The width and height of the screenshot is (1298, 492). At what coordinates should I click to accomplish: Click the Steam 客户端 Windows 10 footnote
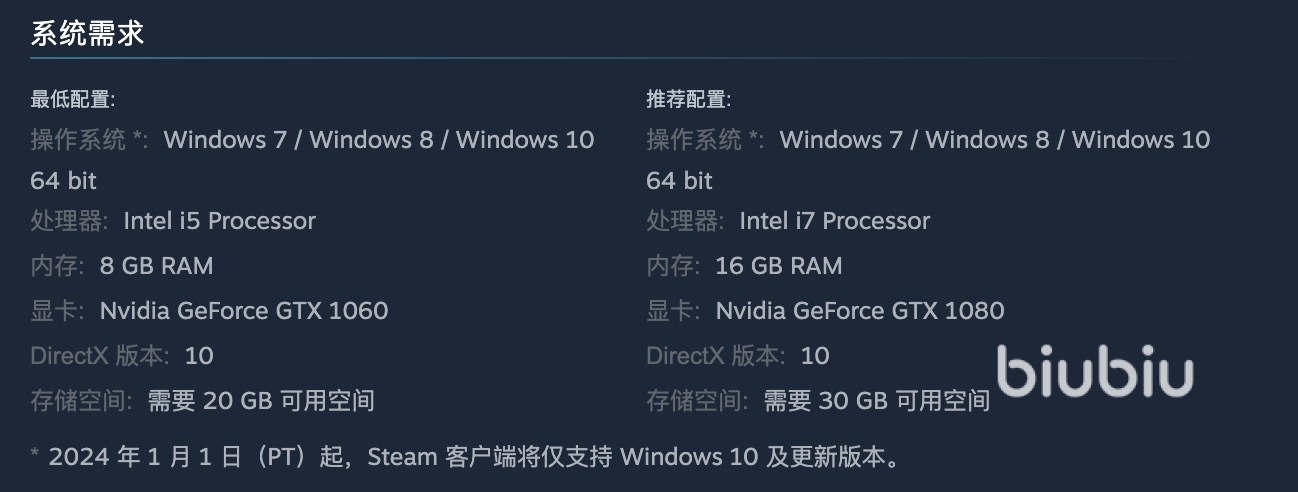tap(465, 457)
